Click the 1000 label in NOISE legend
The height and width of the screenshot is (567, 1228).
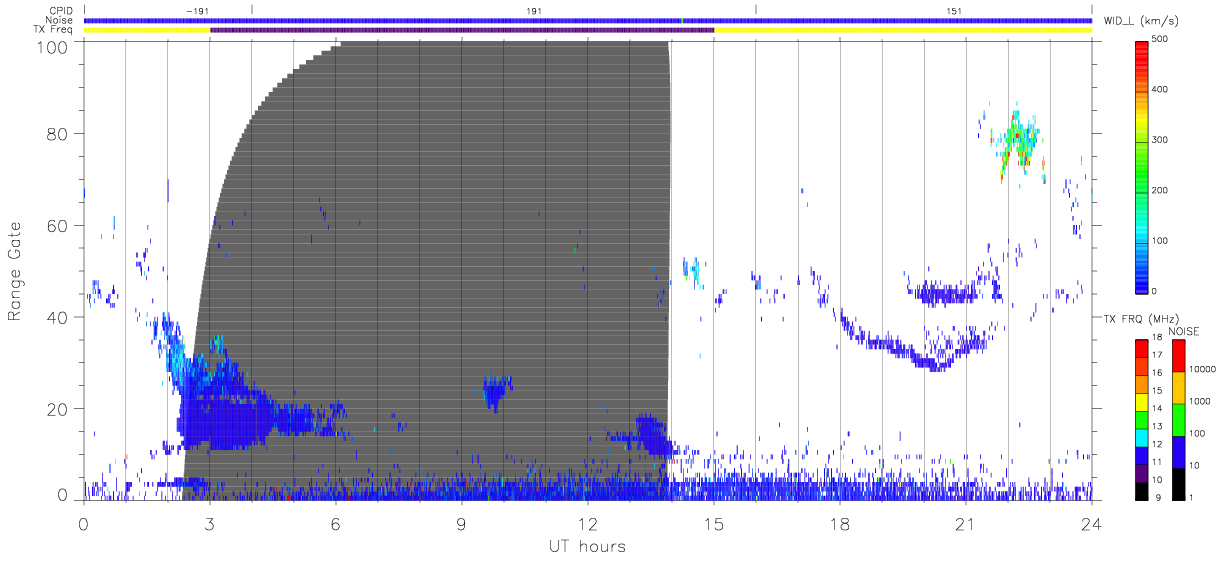click(x=1201, y=401)
